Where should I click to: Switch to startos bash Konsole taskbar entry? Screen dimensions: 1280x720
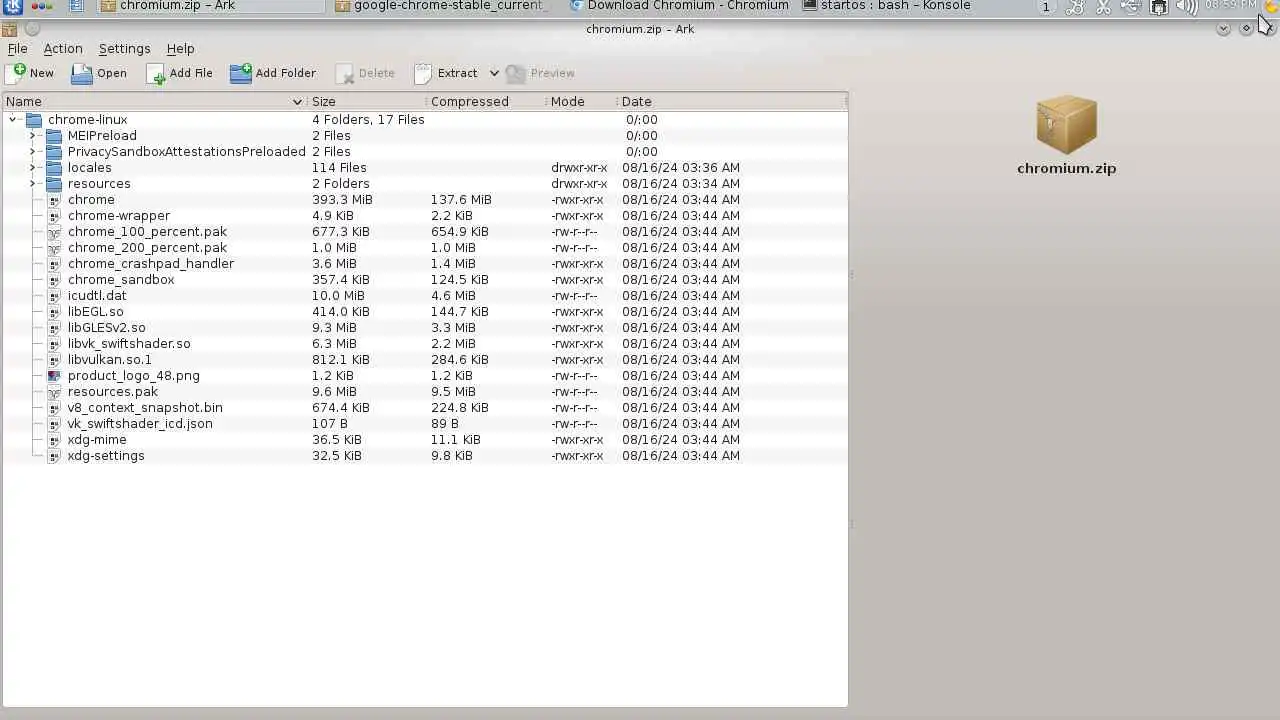(x=886, y=6)
